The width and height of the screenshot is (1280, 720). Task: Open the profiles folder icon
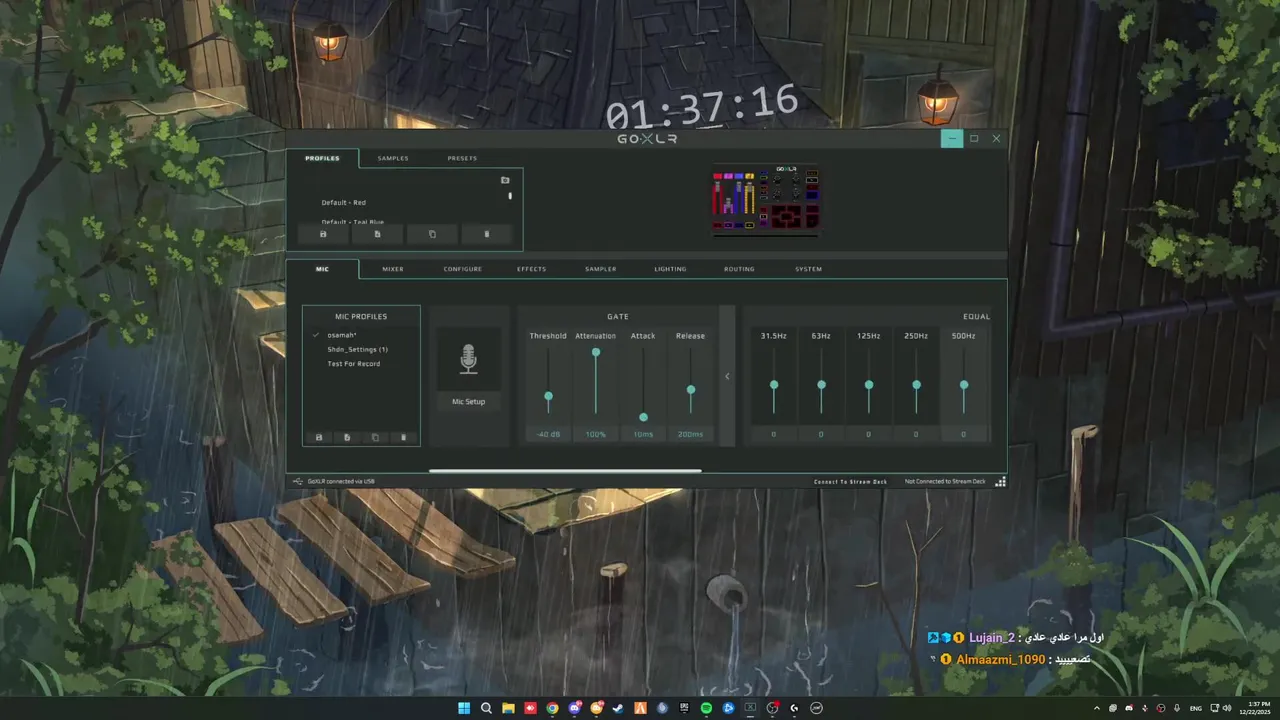505,180
